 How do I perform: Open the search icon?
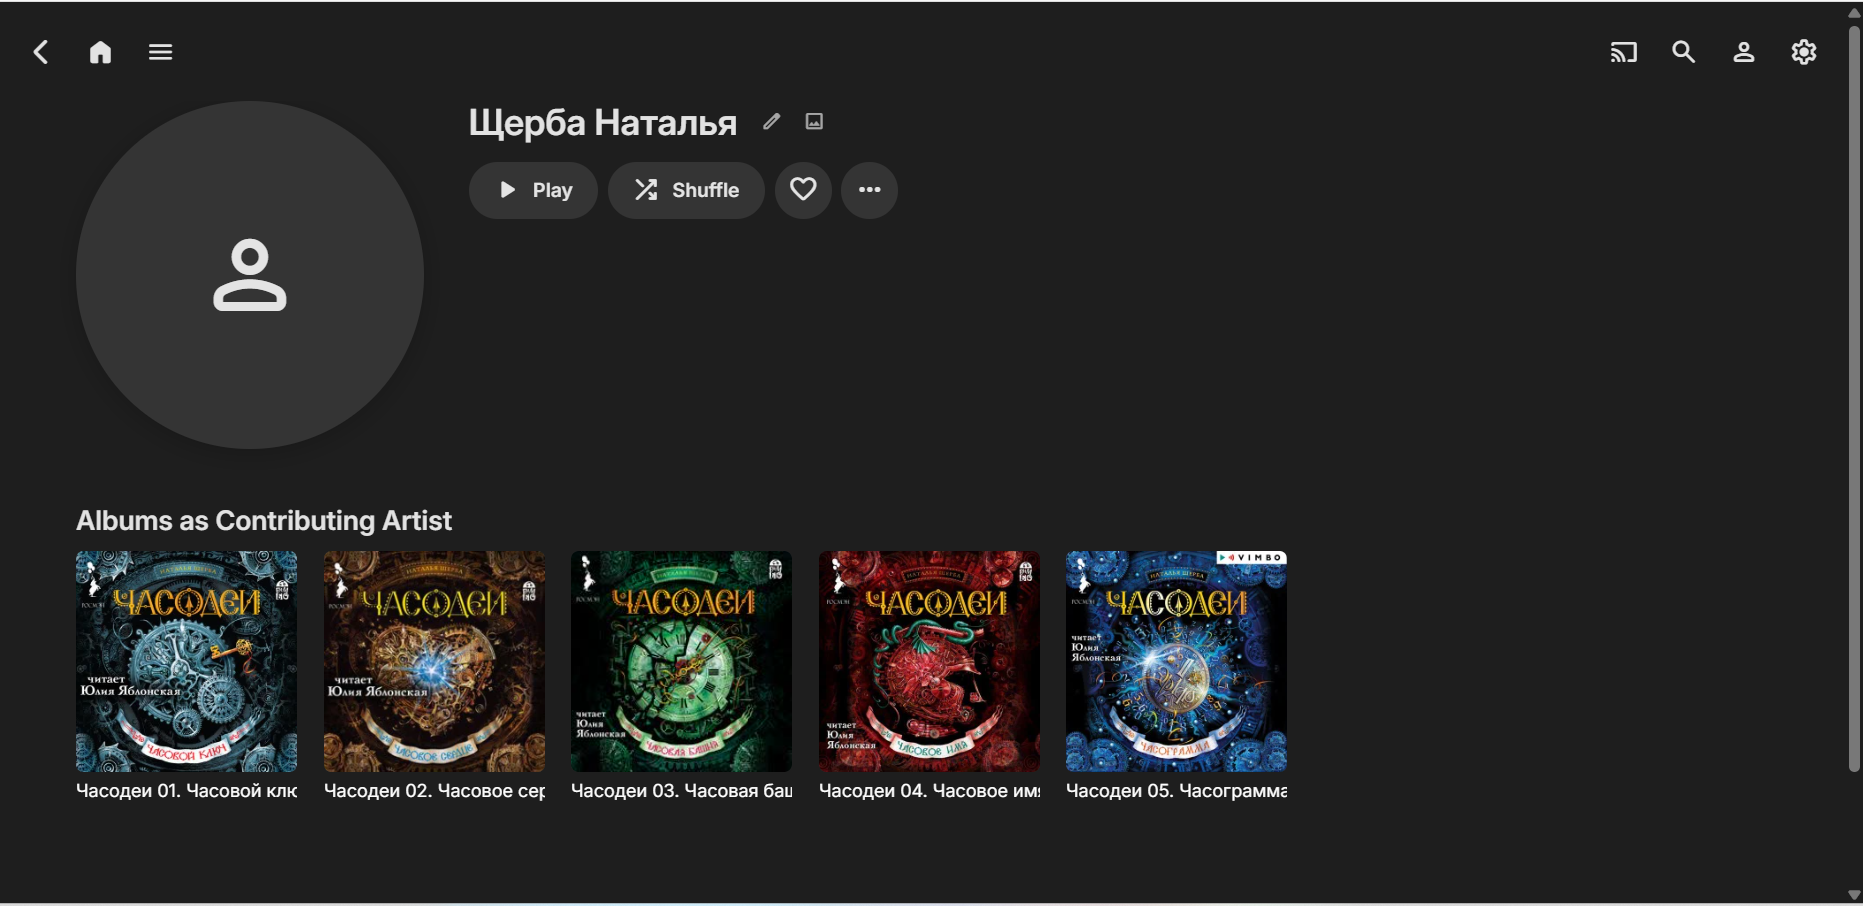tap(1684, 52)
